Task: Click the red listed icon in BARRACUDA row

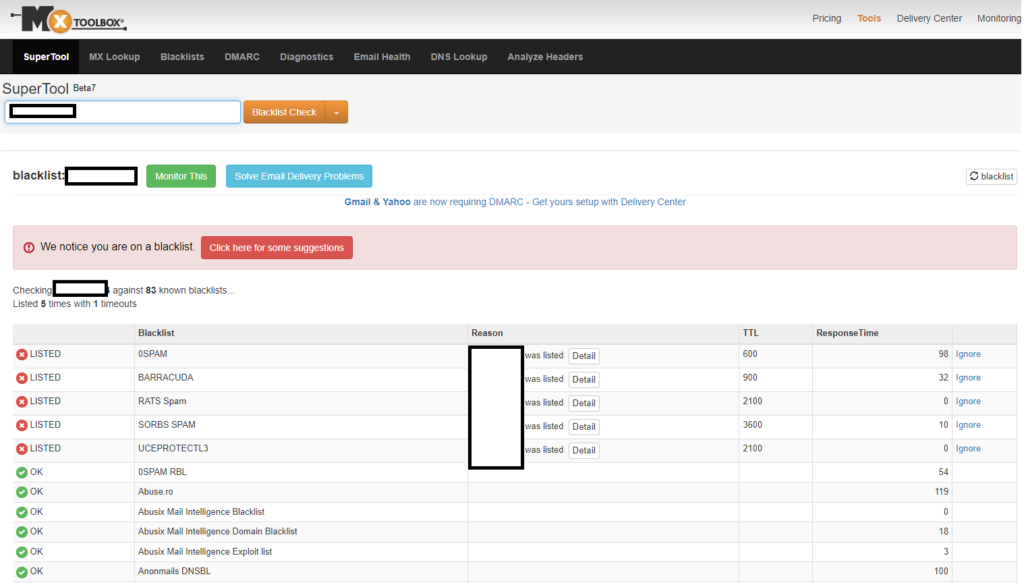Action: click(x=22, y=378)
